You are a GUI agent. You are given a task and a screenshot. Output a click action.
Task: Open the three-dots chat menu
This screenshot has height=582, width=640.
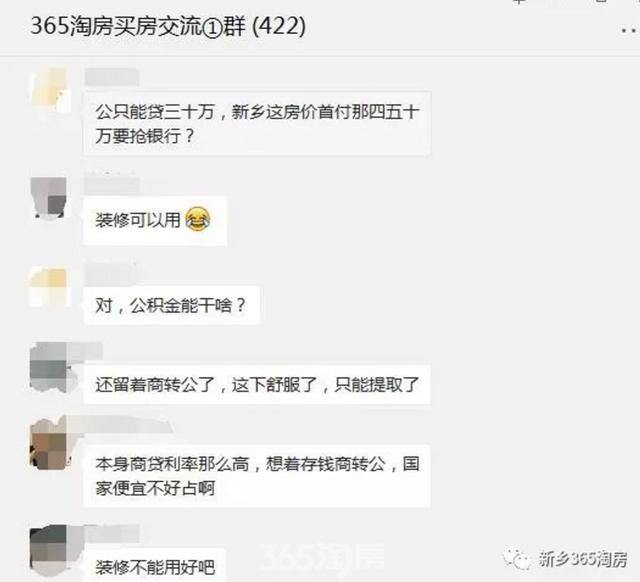point(631,29)
